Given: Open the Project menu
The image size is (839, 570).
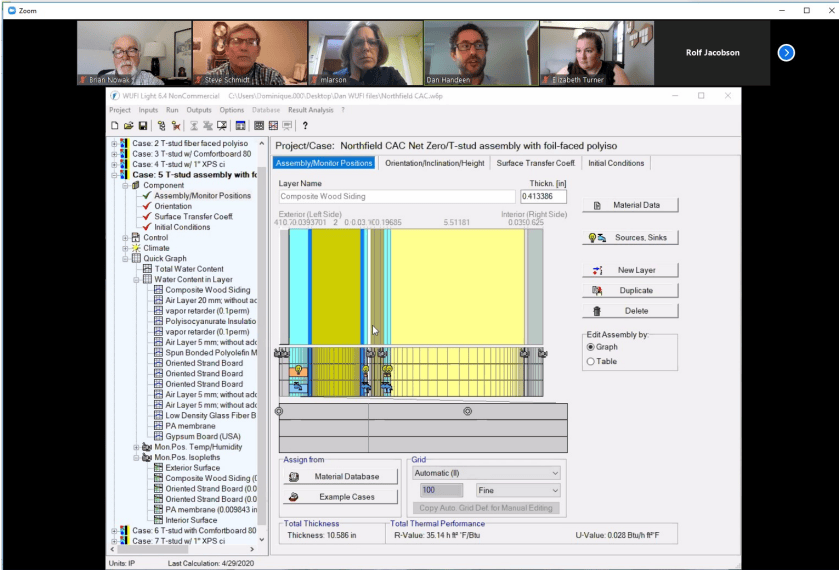Looking at the screenshot, I should 120,110.
